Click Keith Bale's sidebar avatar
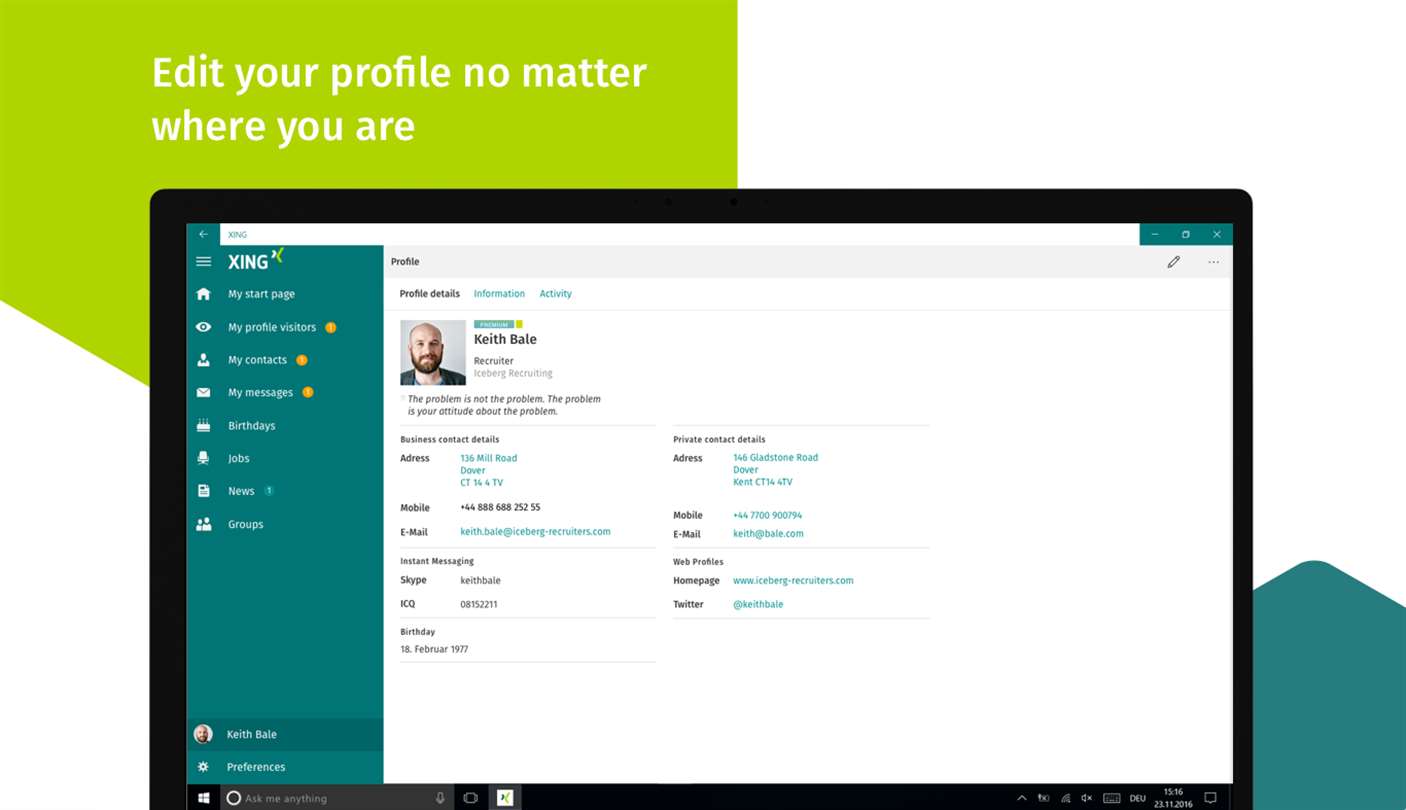 pos(203,734)
